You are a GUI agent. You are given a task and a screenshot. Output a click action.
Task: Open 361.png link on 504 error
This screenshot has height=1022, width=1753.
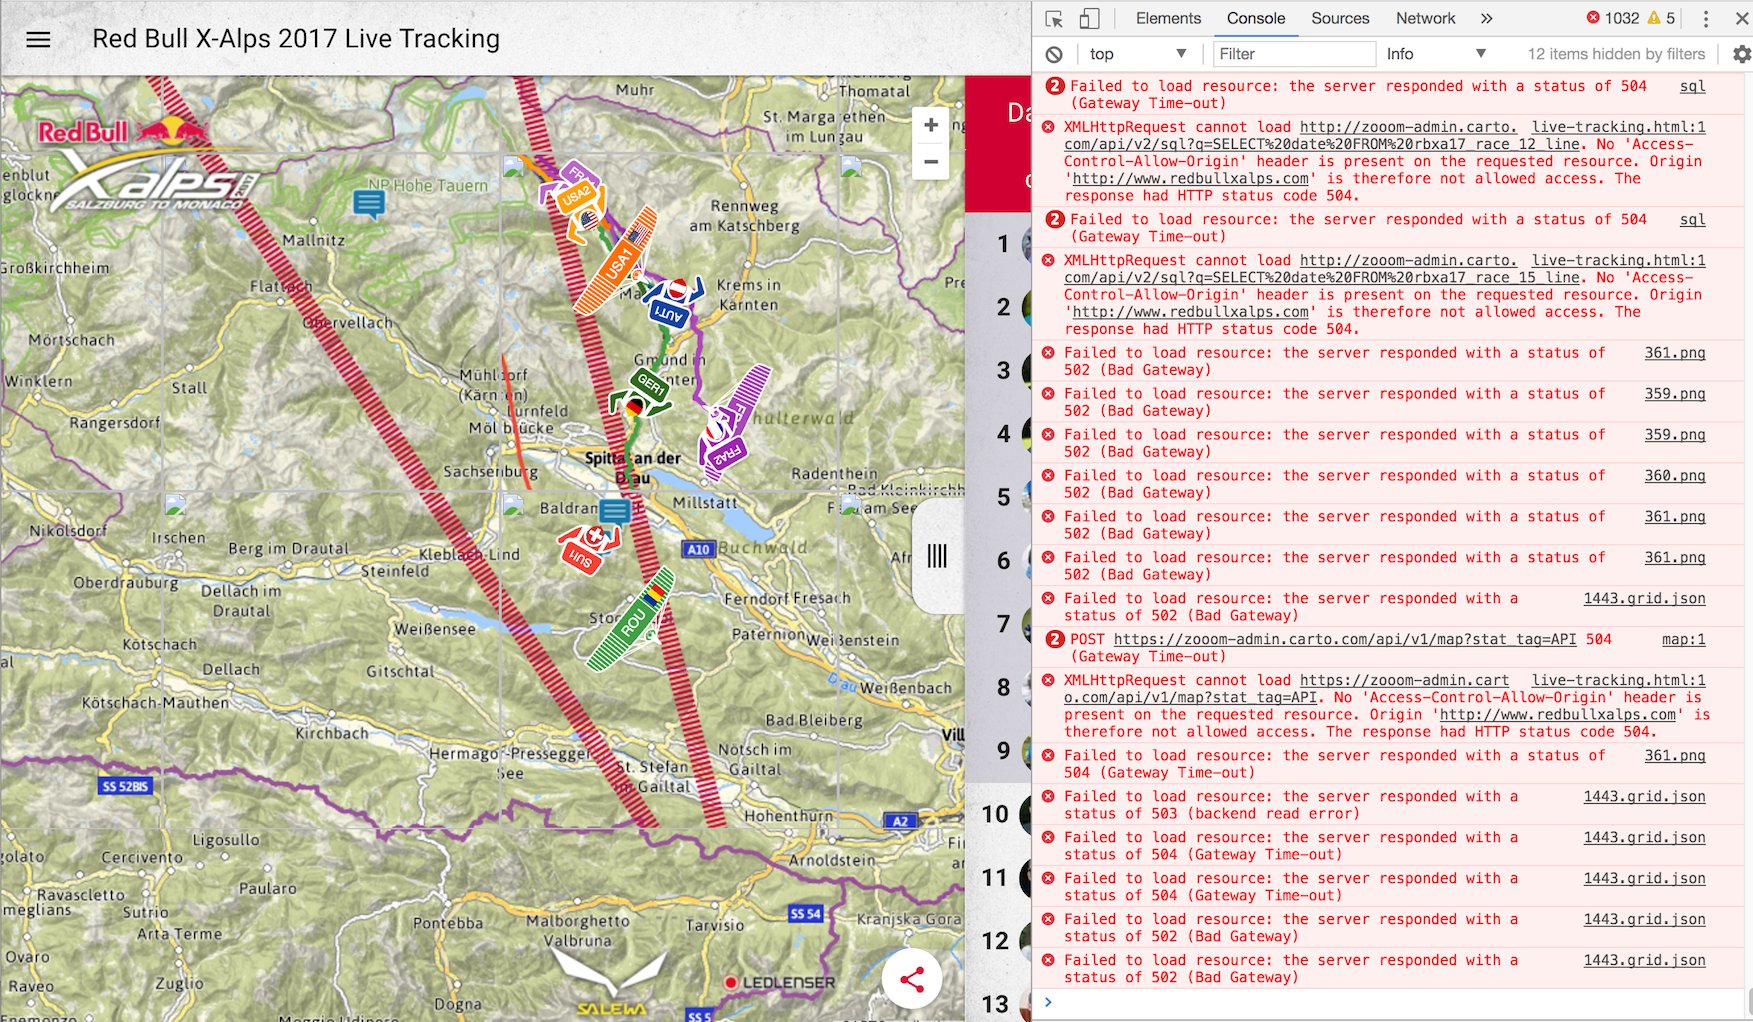pyautogui.click(x=1675, y=756)
